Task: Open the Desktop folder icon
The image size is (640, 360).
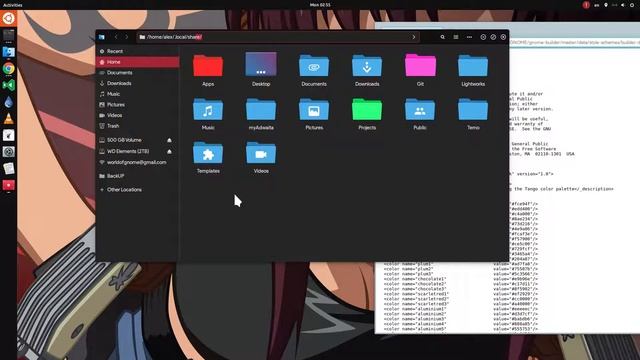Action: (x=261, y=64)
